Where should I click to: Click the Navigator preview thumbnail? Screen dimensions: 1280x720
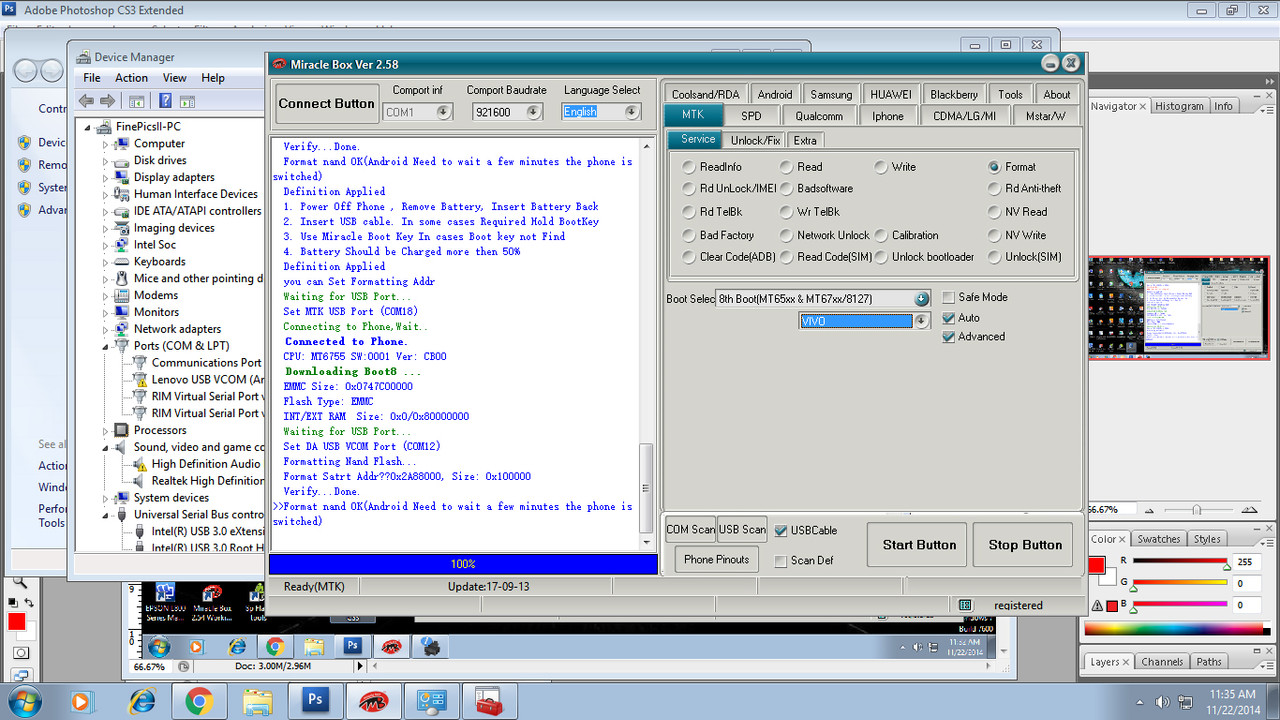click(1178, 308)
